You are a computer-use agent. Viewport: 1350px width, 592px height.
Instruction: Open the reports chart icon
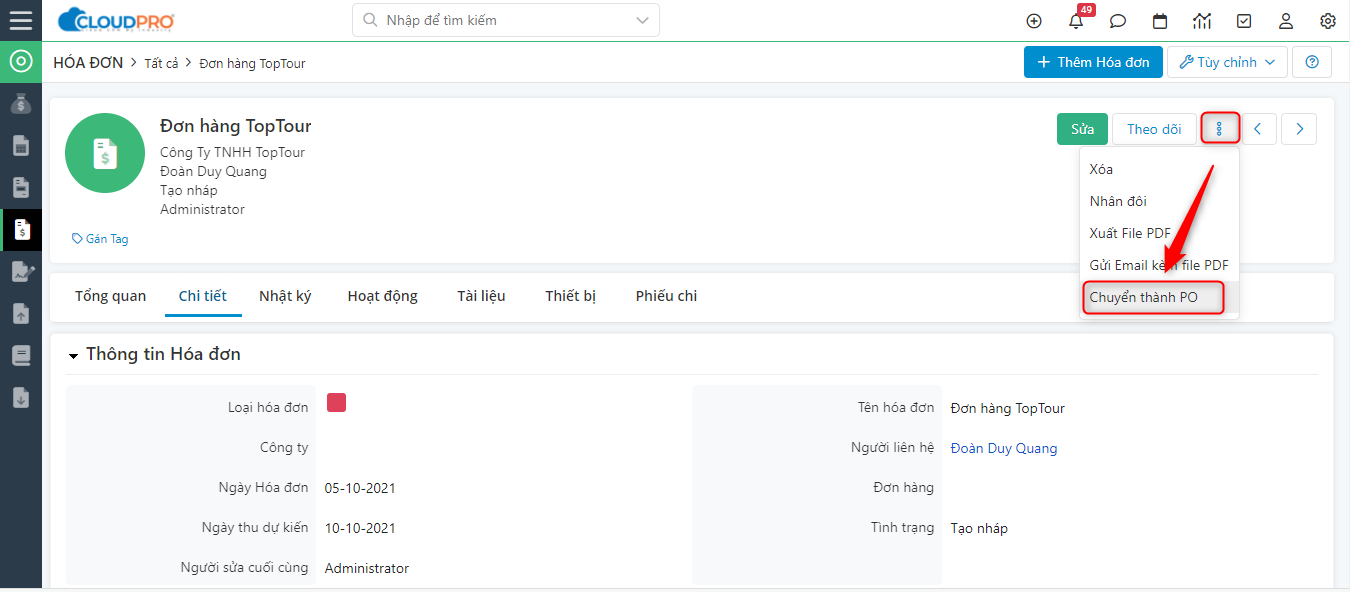pos(1202,21)
